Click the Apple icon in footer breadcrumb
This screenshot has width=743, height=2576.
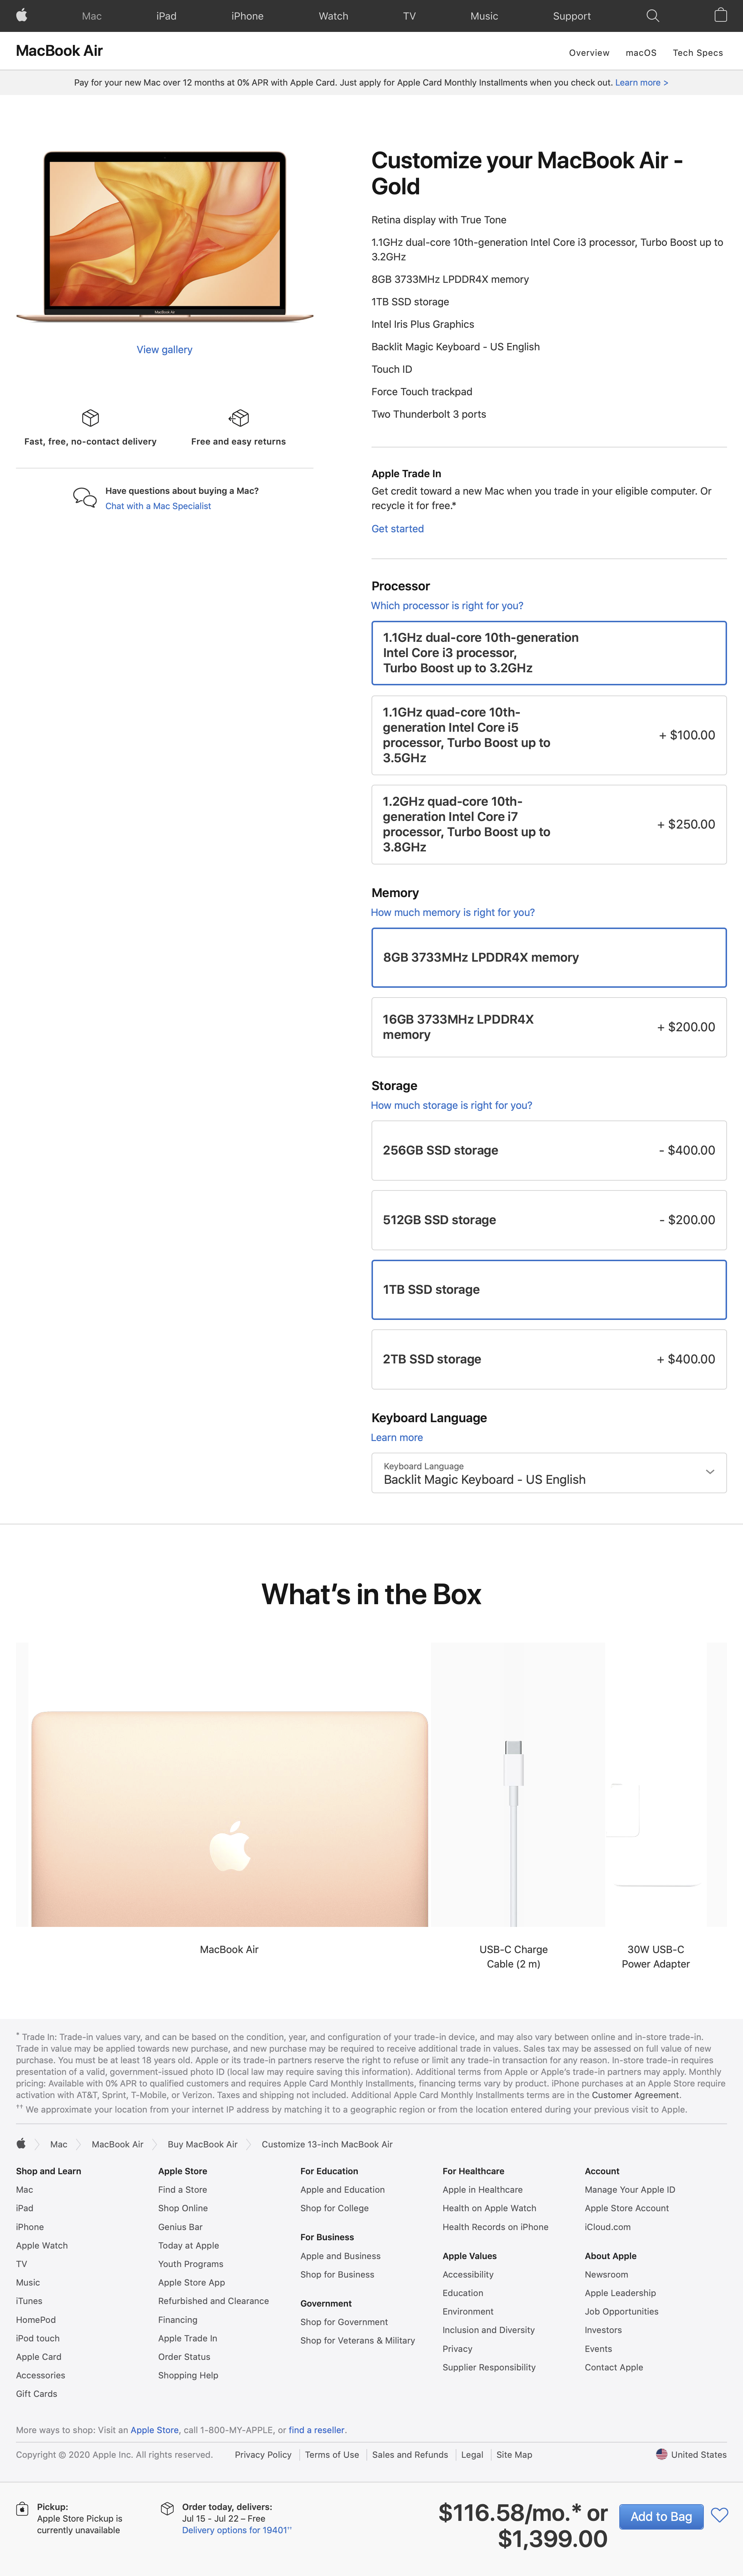(21, 2144)
